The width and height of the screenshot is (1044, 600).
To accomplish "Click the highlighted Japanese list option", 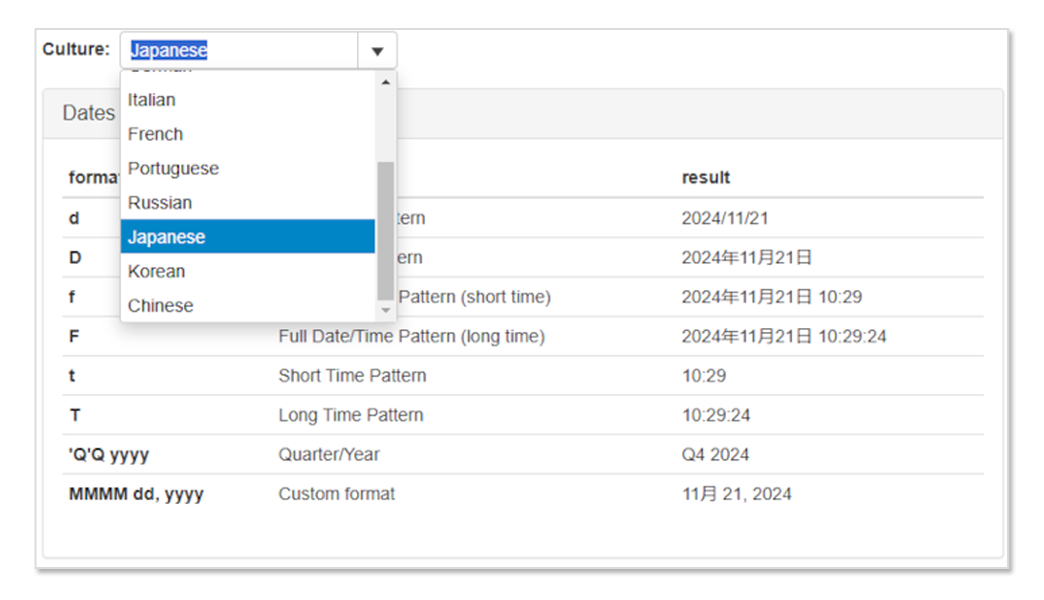I will [167, 237].
